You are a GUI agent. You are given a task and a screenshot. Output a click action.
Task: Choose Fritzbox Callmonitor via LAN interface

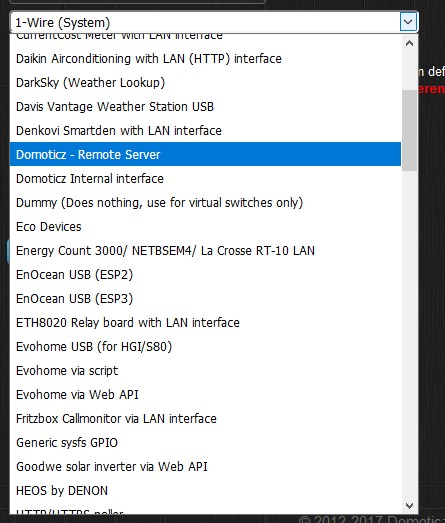point(205,419)
